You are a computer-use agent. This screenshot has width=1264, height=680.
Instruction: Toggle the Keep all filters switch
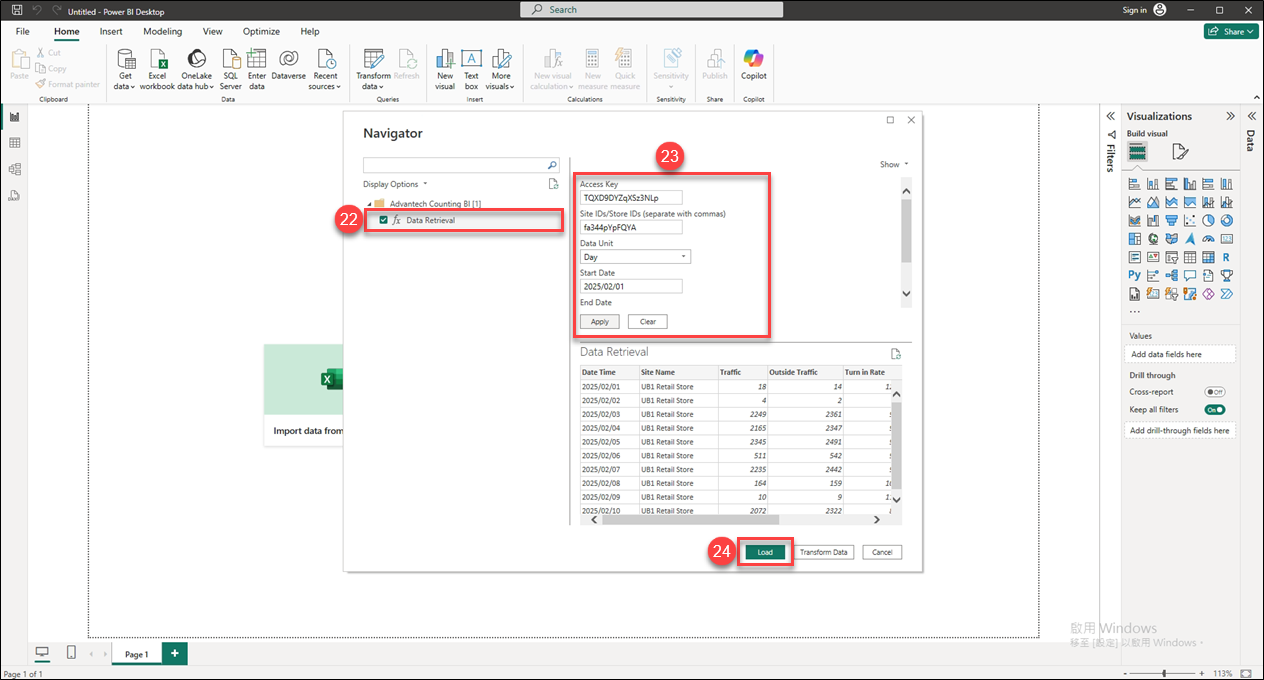(x=1215, y=410)
